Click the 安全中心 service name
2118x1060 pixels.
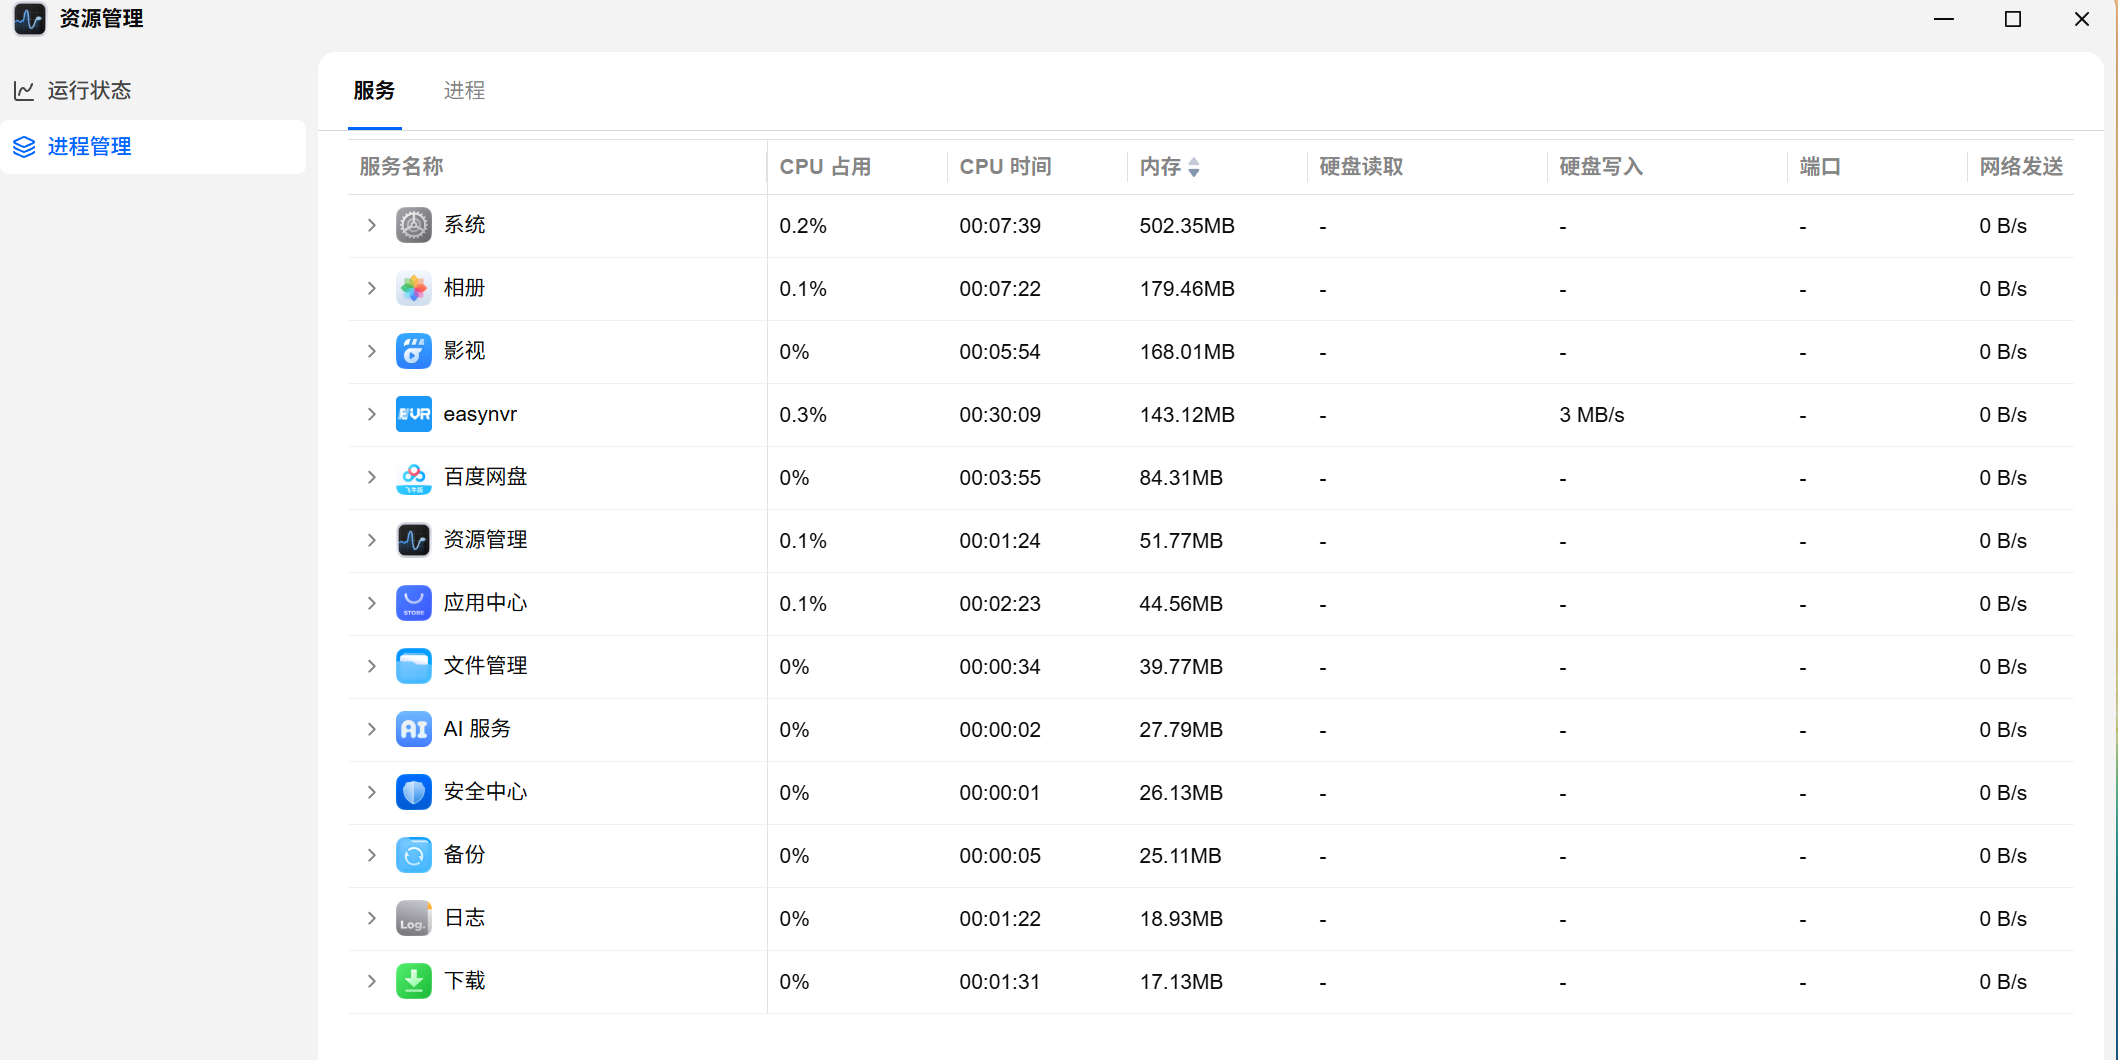(x=485, y=792)
